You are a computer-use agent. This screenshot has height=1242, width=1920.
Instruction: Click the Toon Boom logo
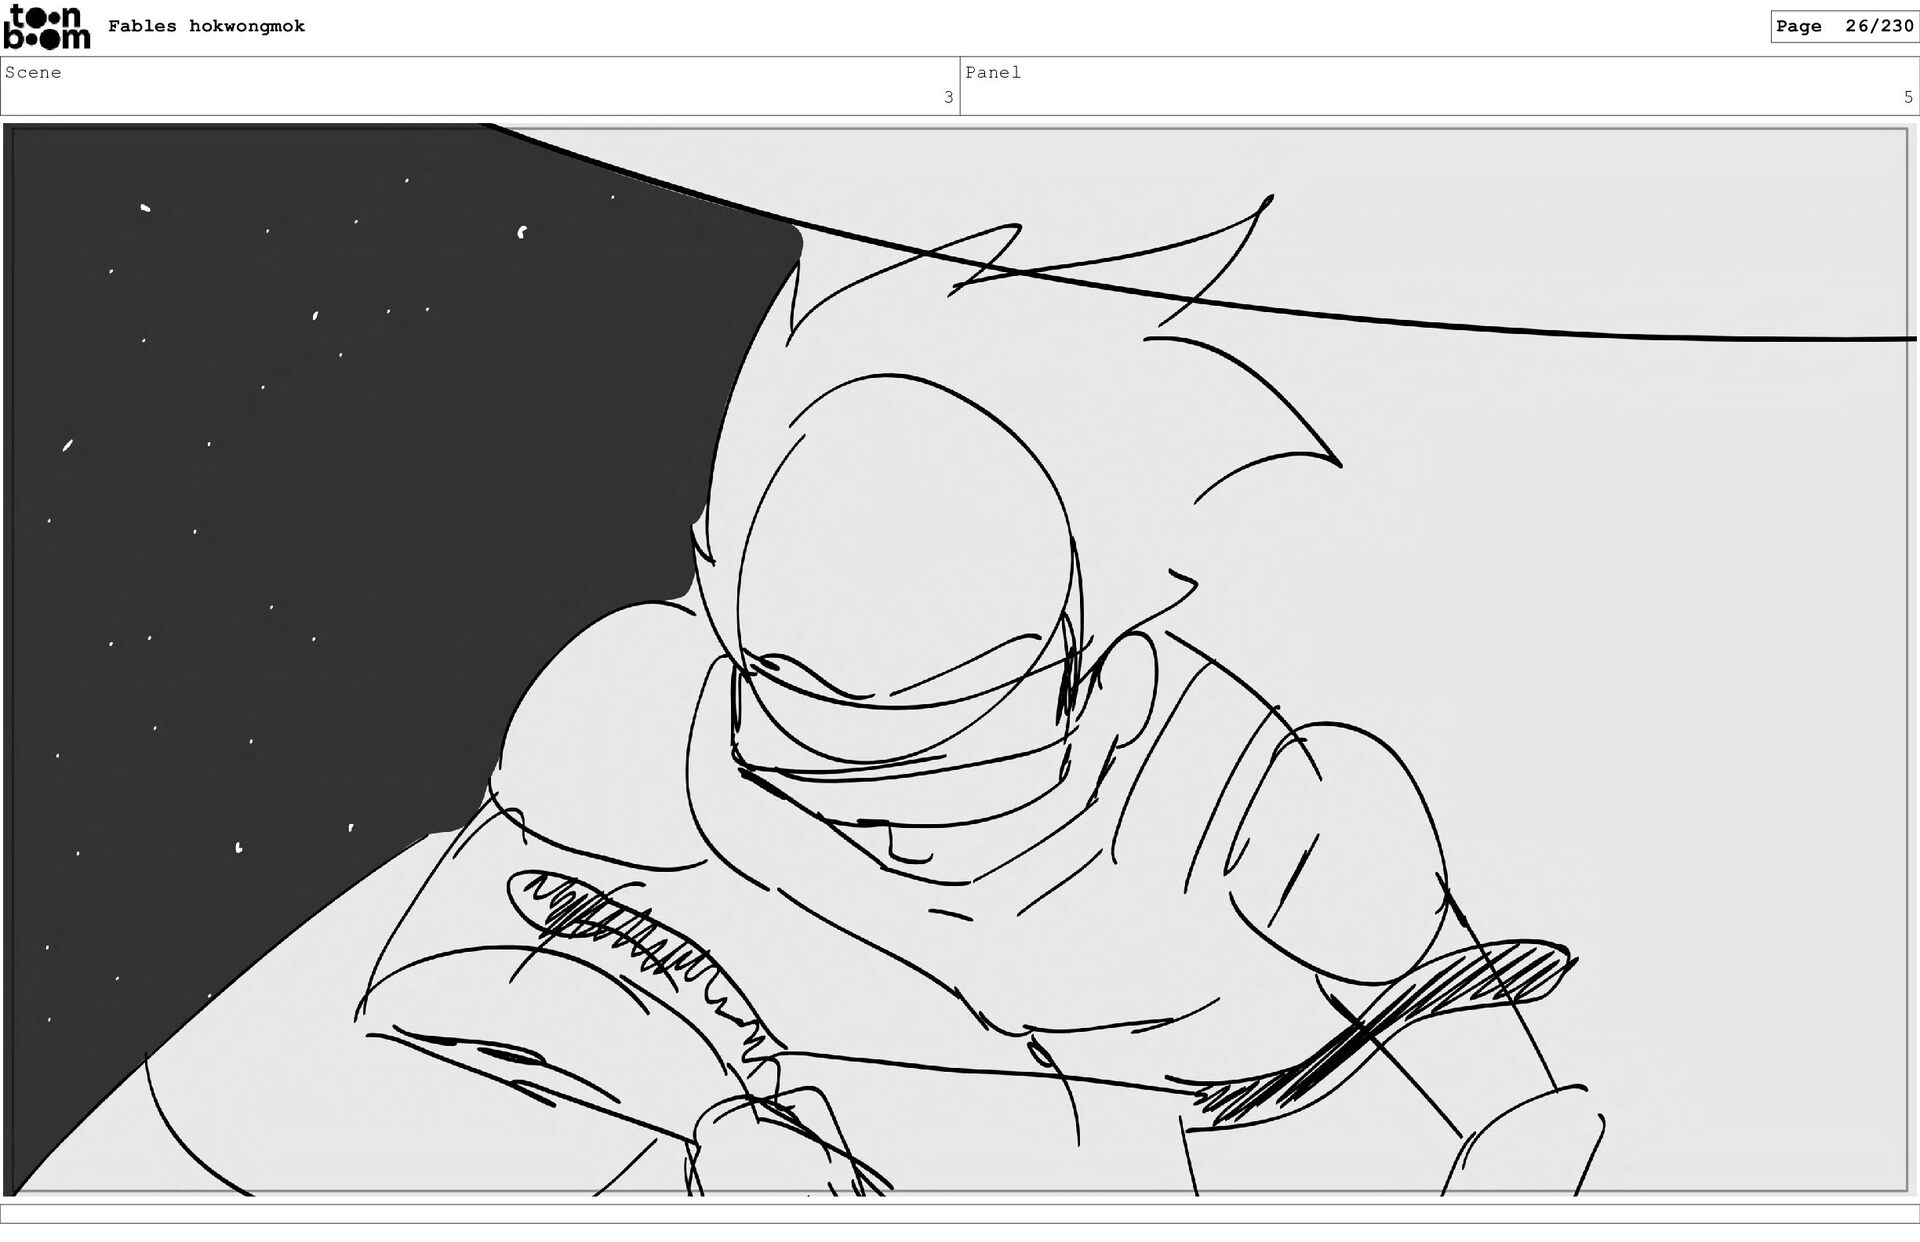point(46,27)
